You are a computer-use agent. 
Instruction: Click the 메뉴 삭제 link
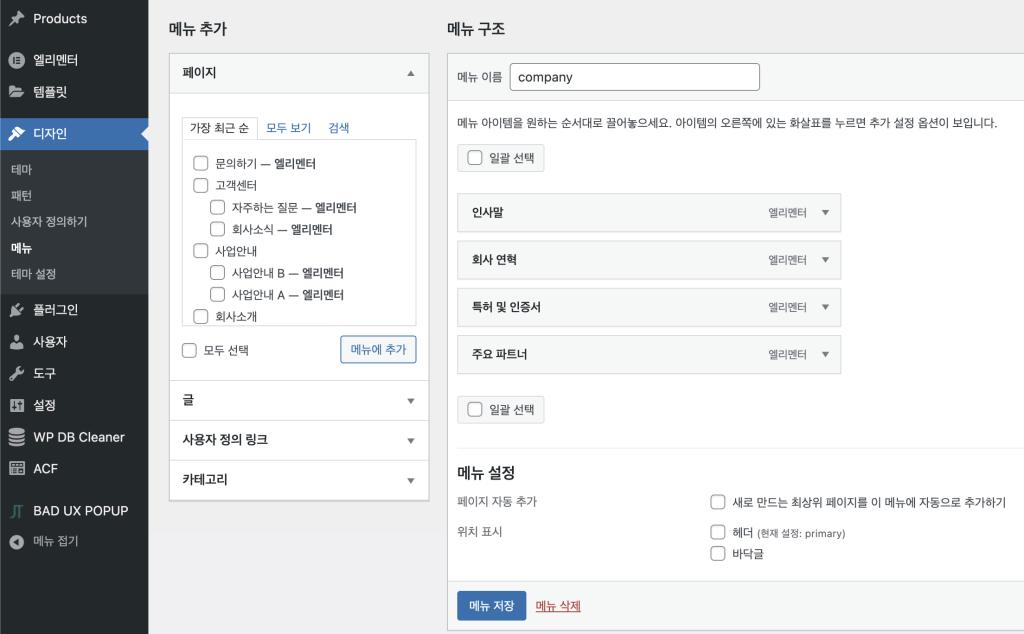[x=558, y=606]
